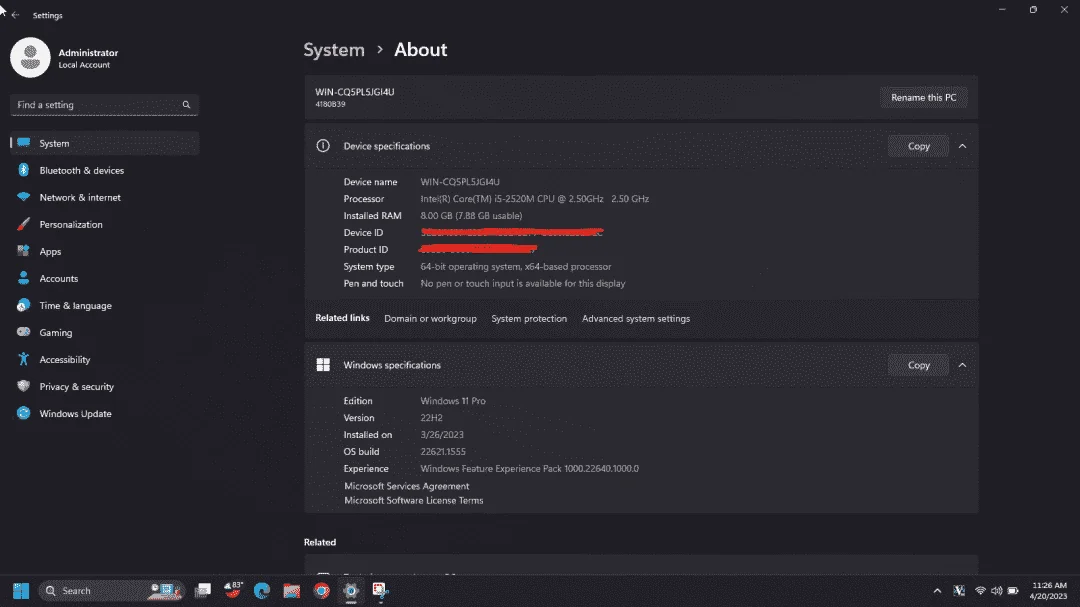1080x607 pixels.
Task: Click the battery tray icon
Action: tap(1013, 590)
